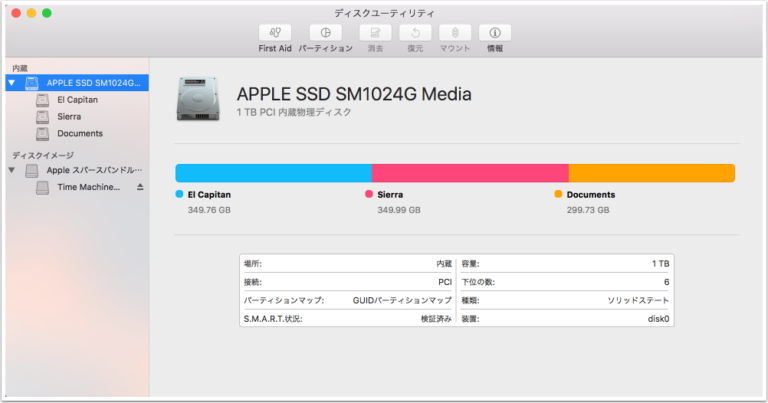Click the 容量 1 TB value
Image resolution: width=768 pixels, height=403 pixels.
660,263
